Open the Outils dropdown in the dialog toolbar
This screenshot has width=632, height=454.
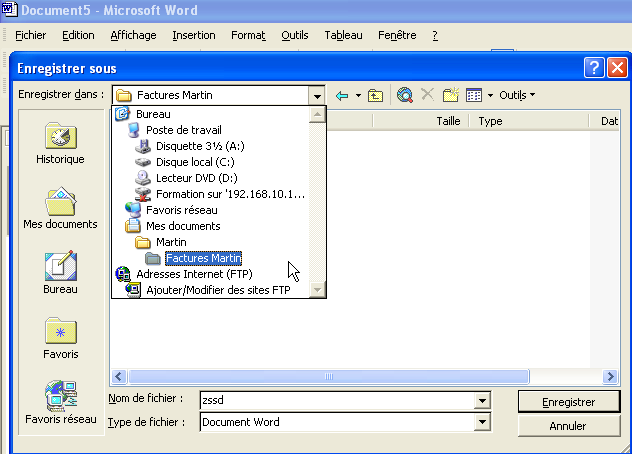point(517,95)
